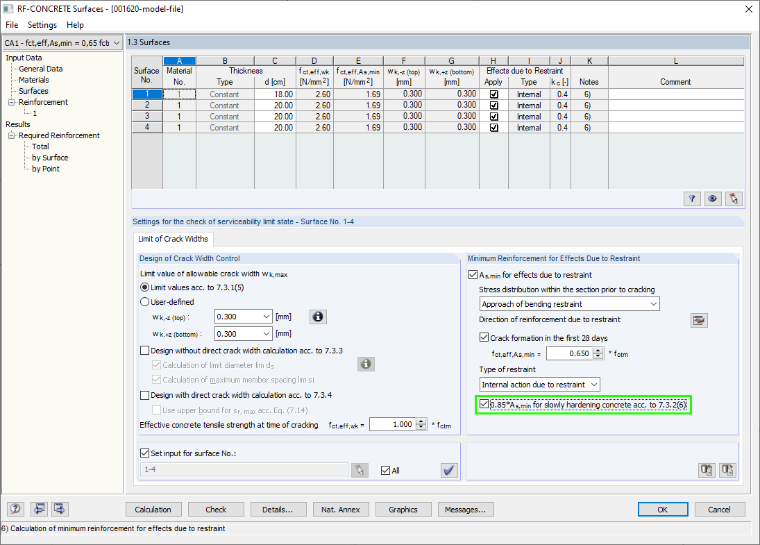Viewport: 760px width, 545px height.
Task: Toggle As,min for effects due to restraint
Action: click(x=473, y=274)
